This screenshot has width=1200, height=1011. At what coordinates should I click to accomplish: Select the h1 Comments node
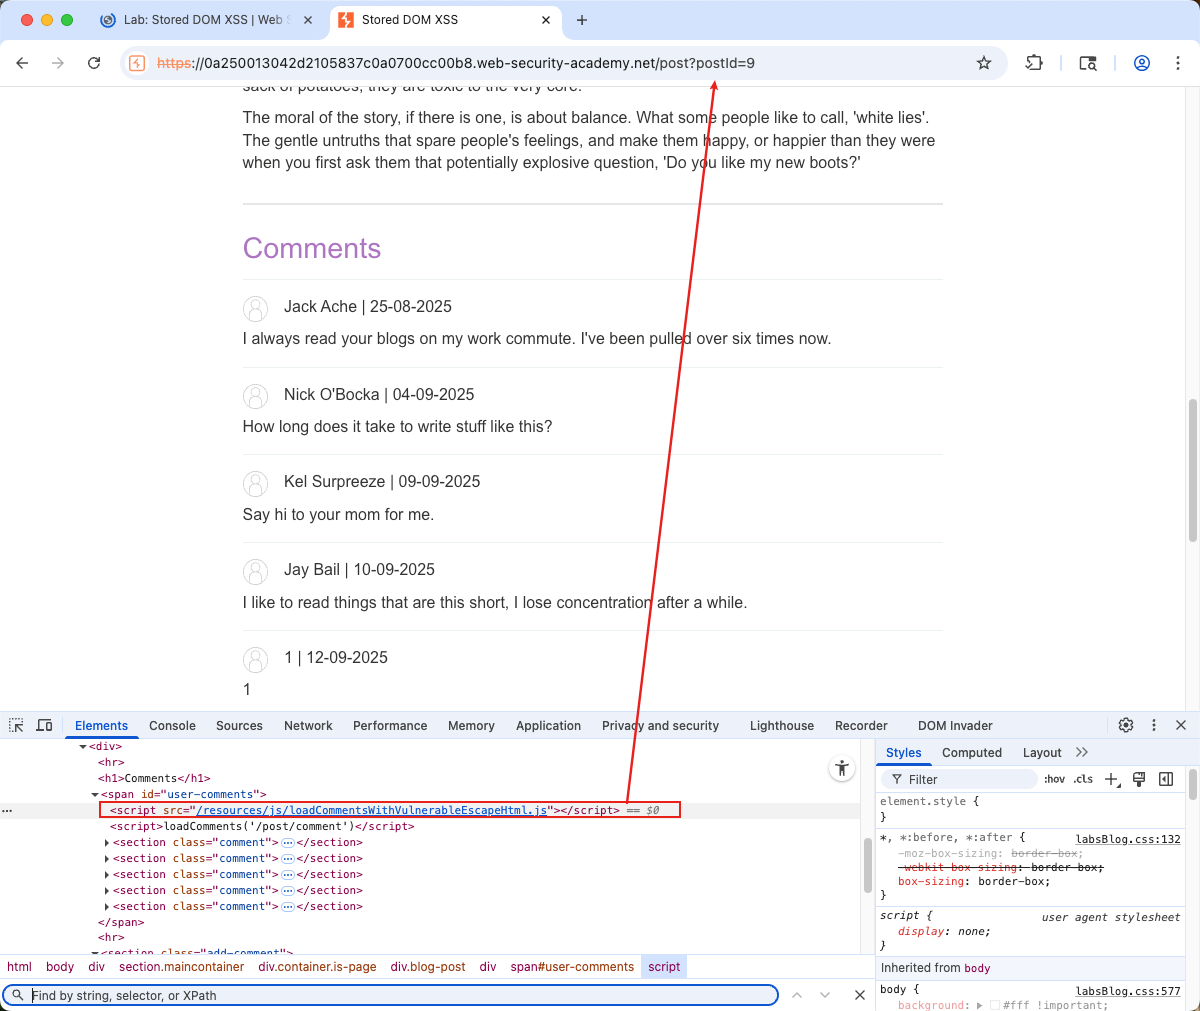pos(154,778)
